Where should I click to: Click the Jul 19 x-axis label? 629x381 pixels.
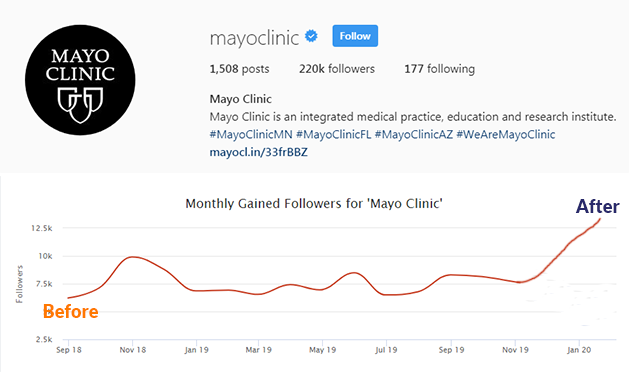[x=386, y=350]
